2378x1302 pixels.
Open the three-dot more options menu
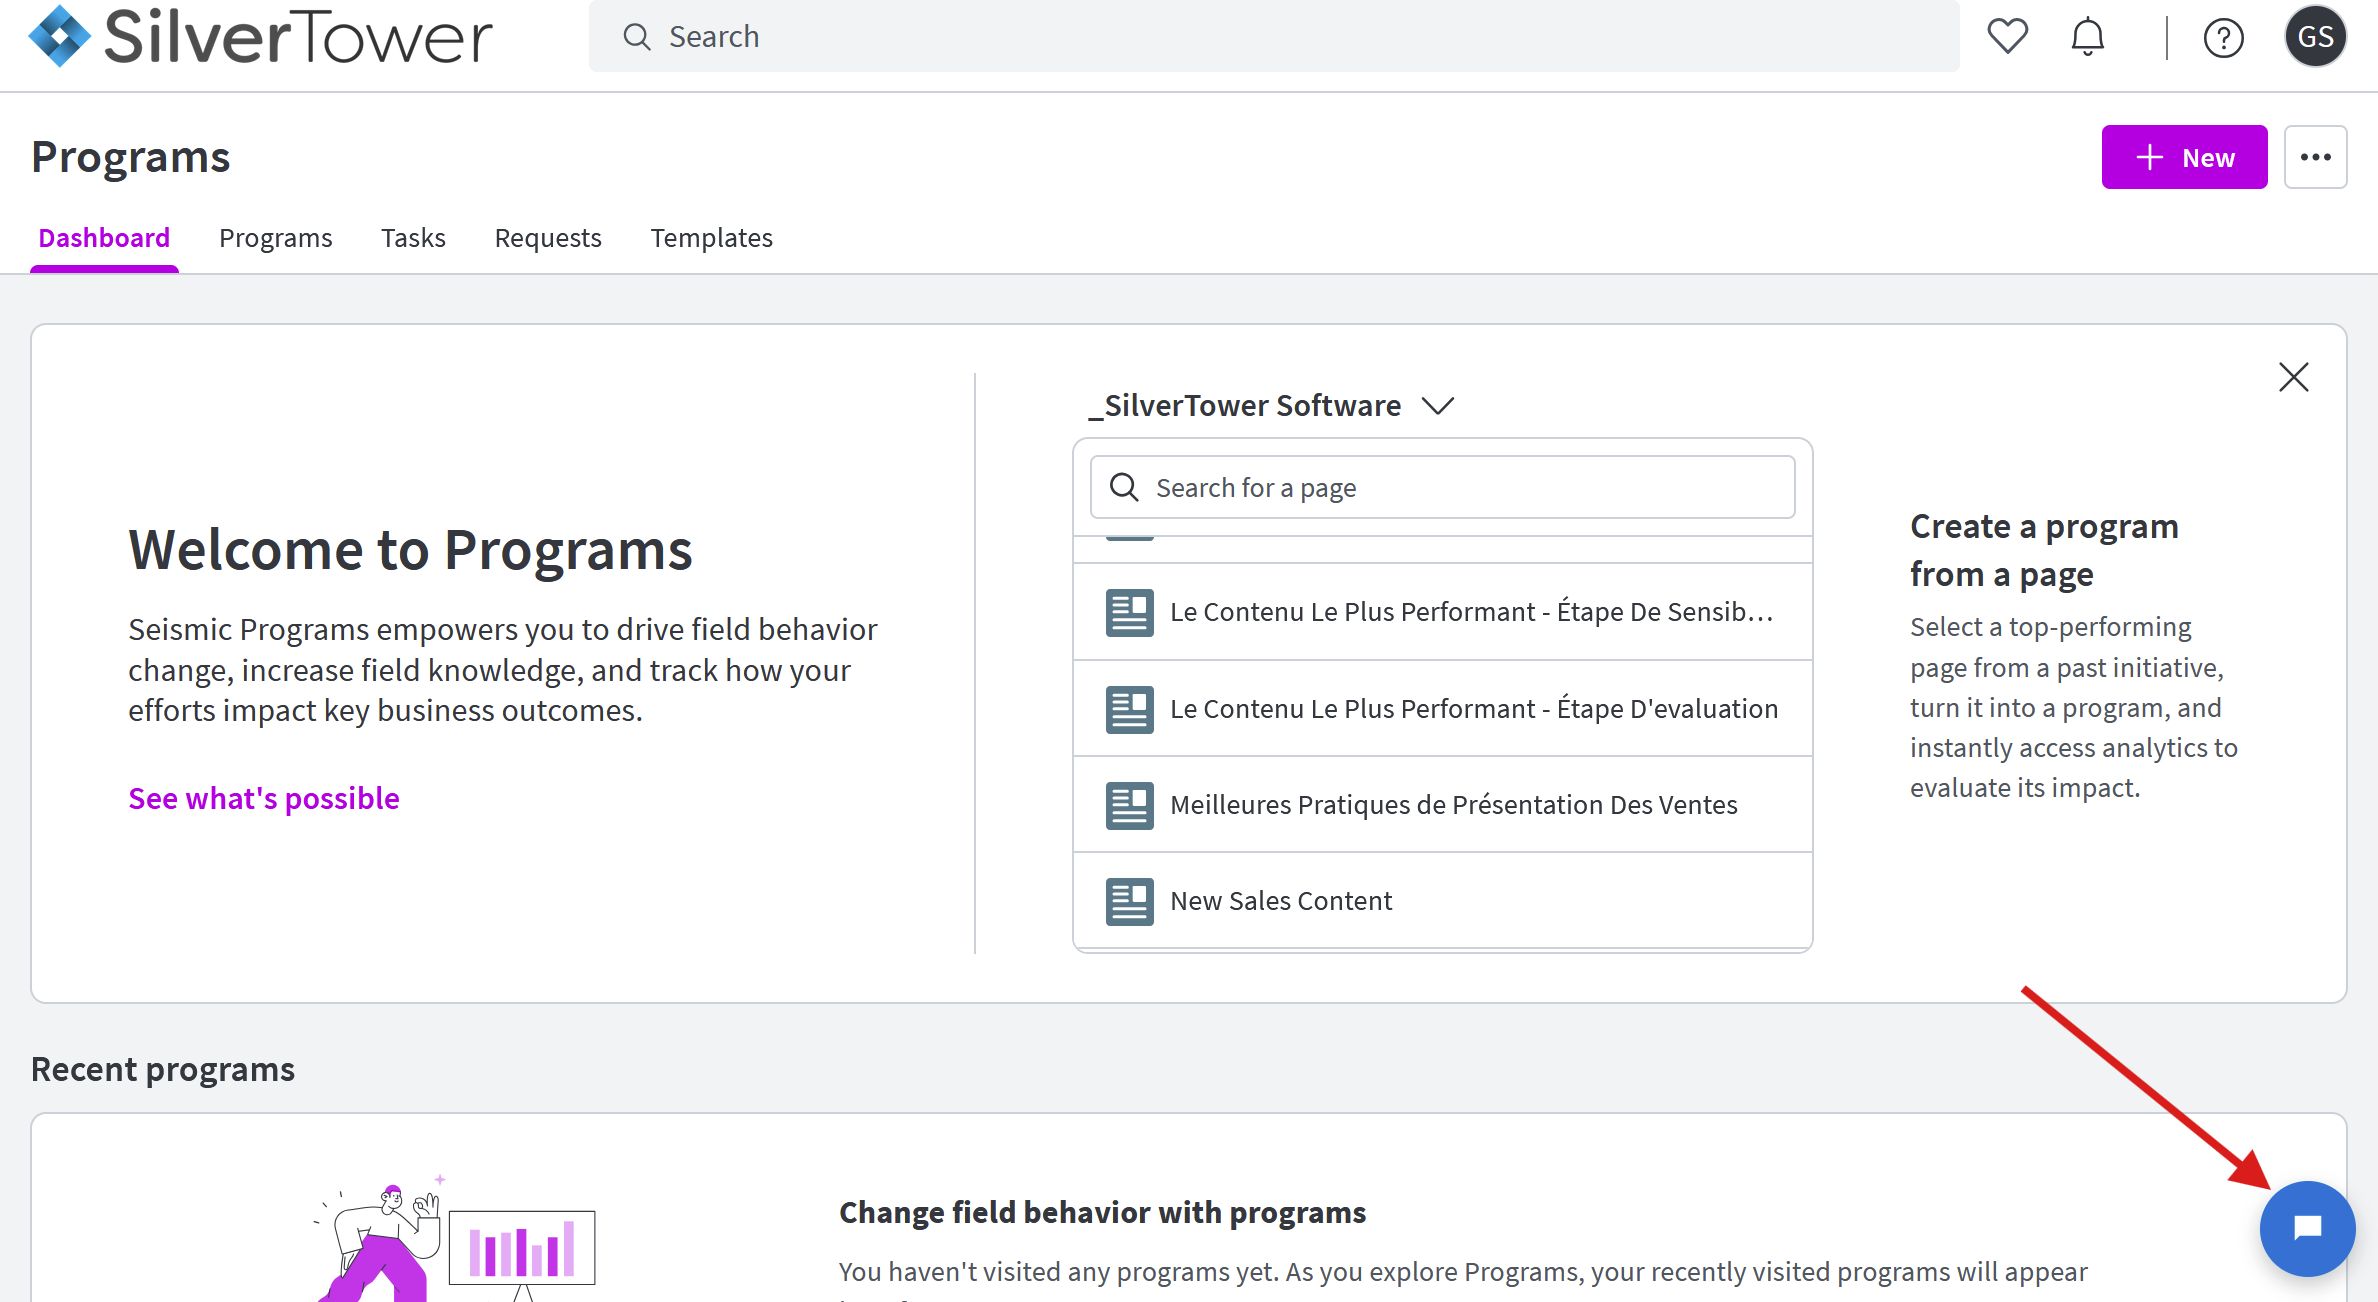[2315, 157]
